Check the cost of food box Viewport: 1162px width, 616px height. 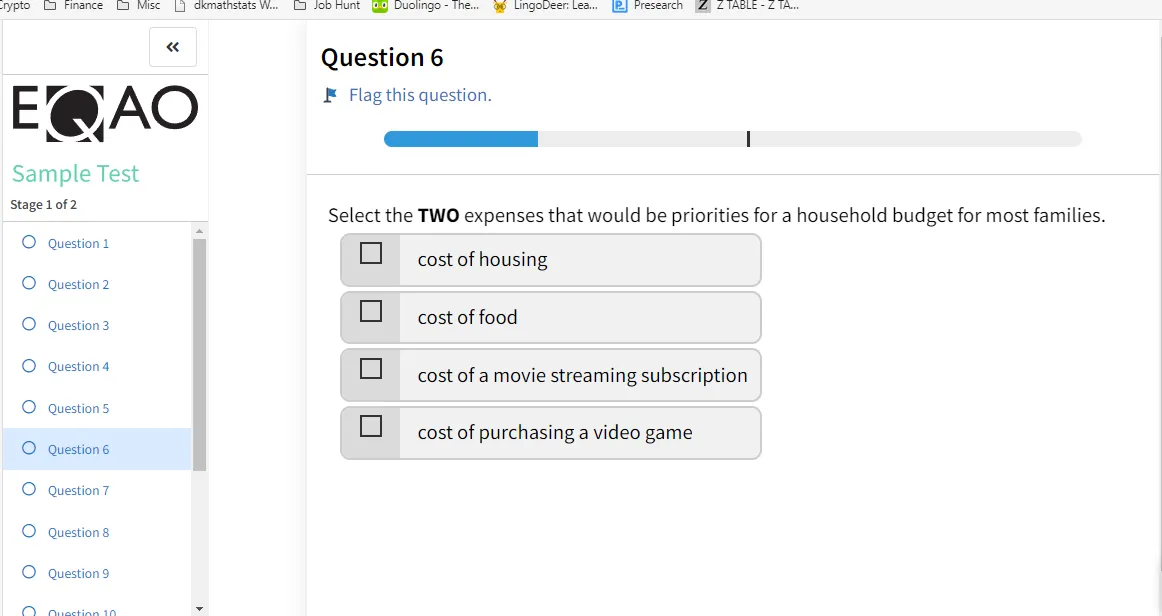(x=371, y=311)
